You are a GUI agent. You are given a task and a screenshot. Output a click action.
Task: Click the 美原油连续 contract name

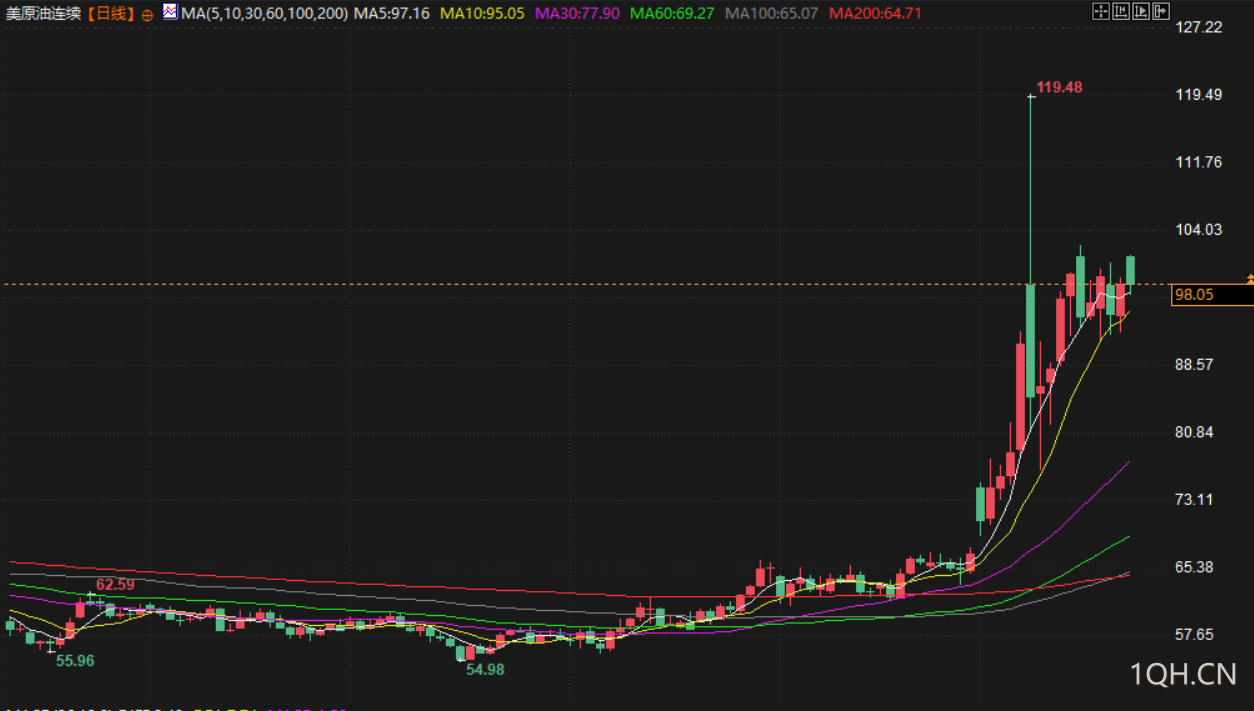[44, 14]
